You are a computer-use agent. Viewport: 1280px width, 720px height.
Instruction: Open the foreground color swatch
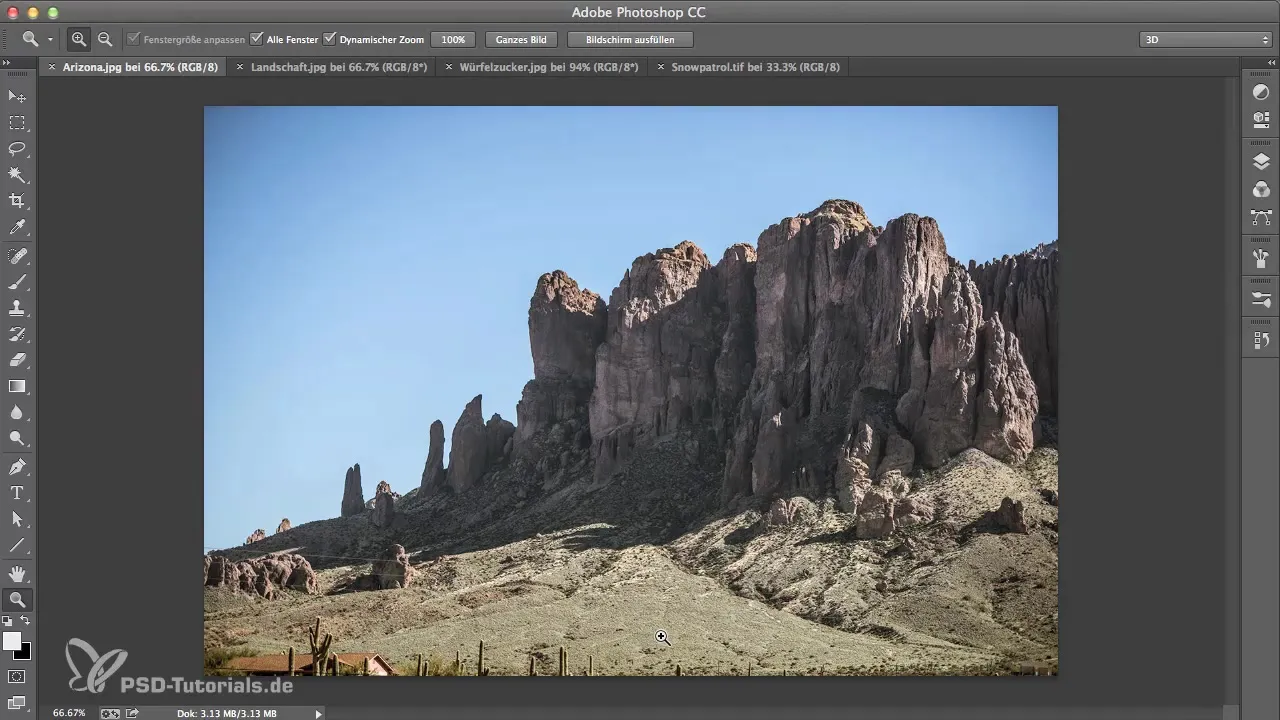click(11, 641)
